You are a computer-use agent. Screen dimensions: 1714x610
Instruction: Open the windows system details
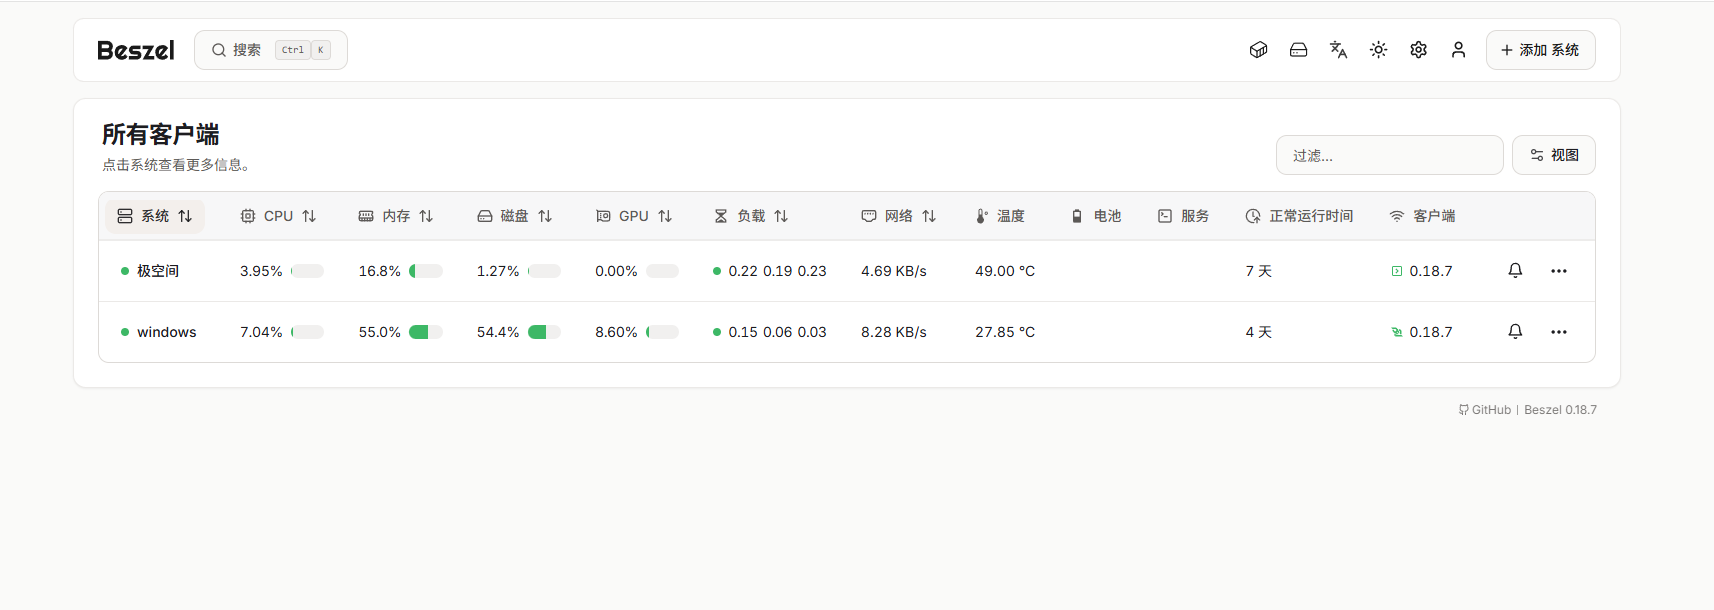click(166, 332)
